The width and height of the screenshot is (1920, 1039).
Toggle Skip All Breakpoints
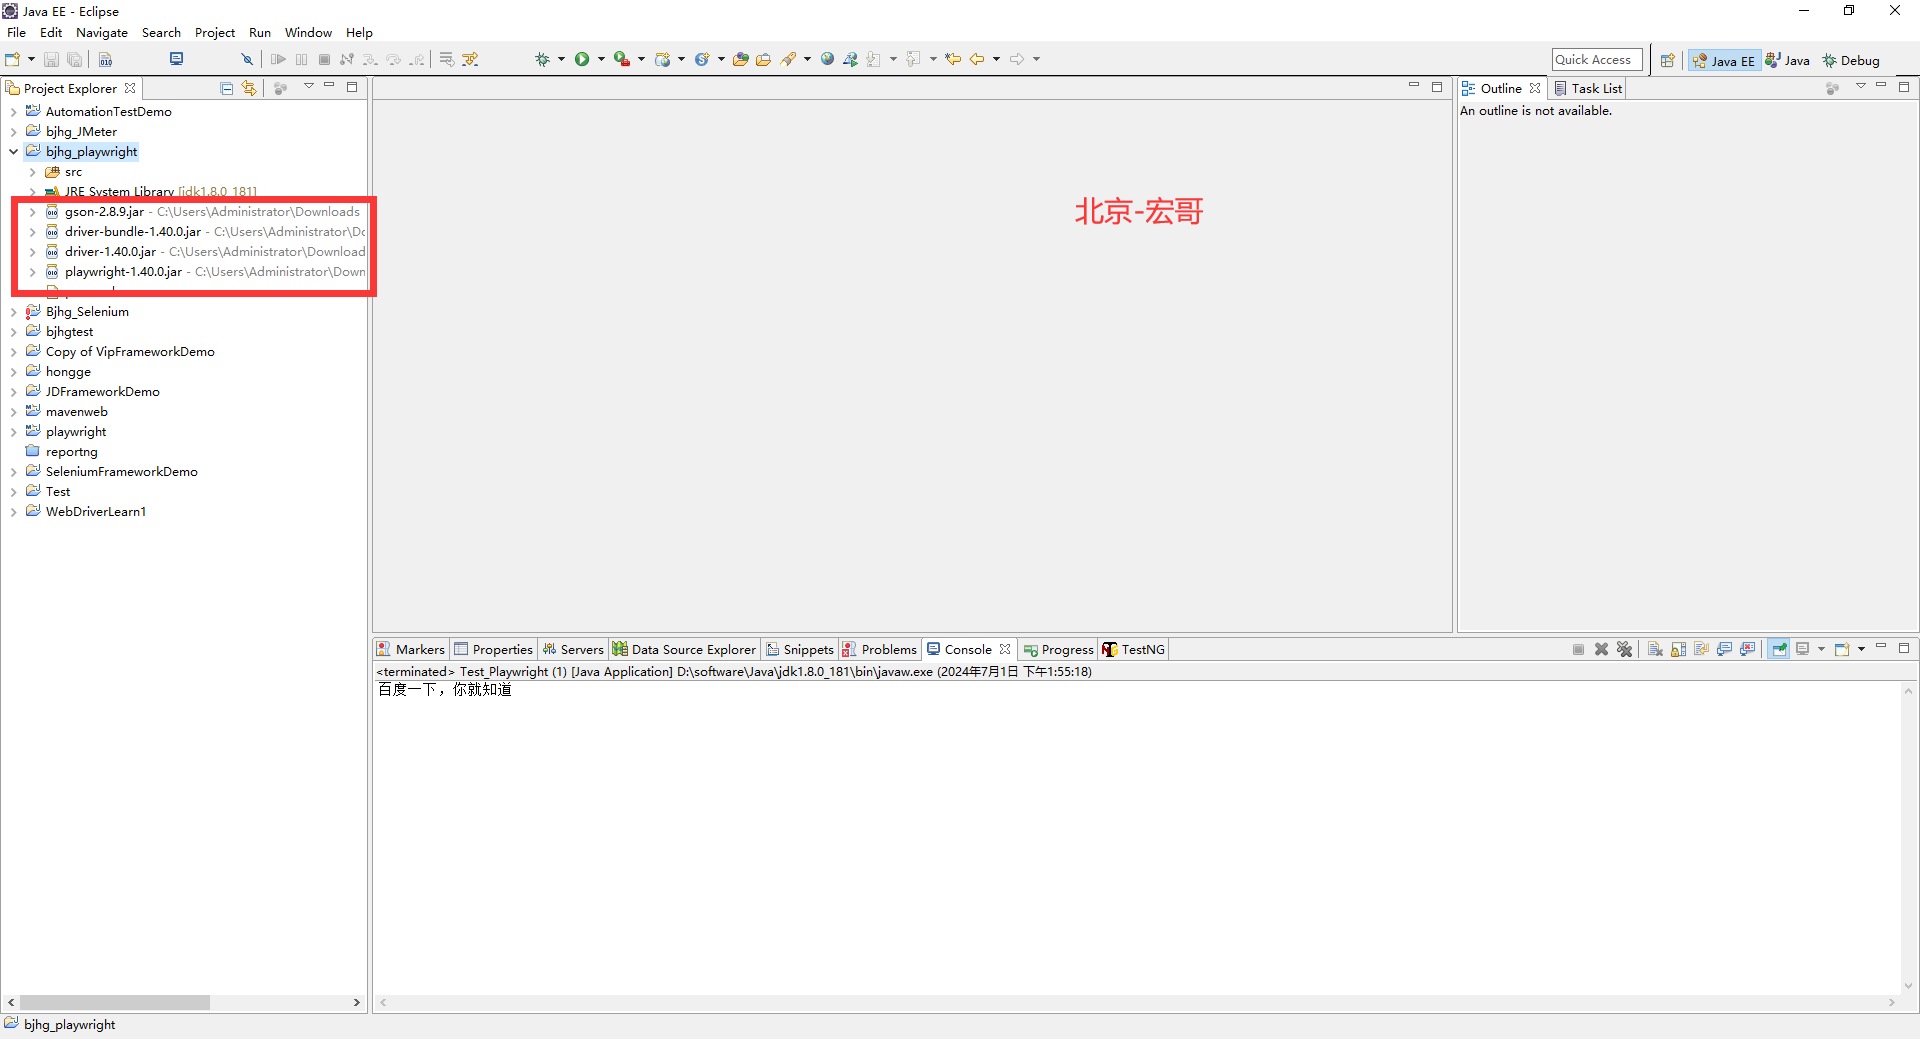(x=247, y=60)
